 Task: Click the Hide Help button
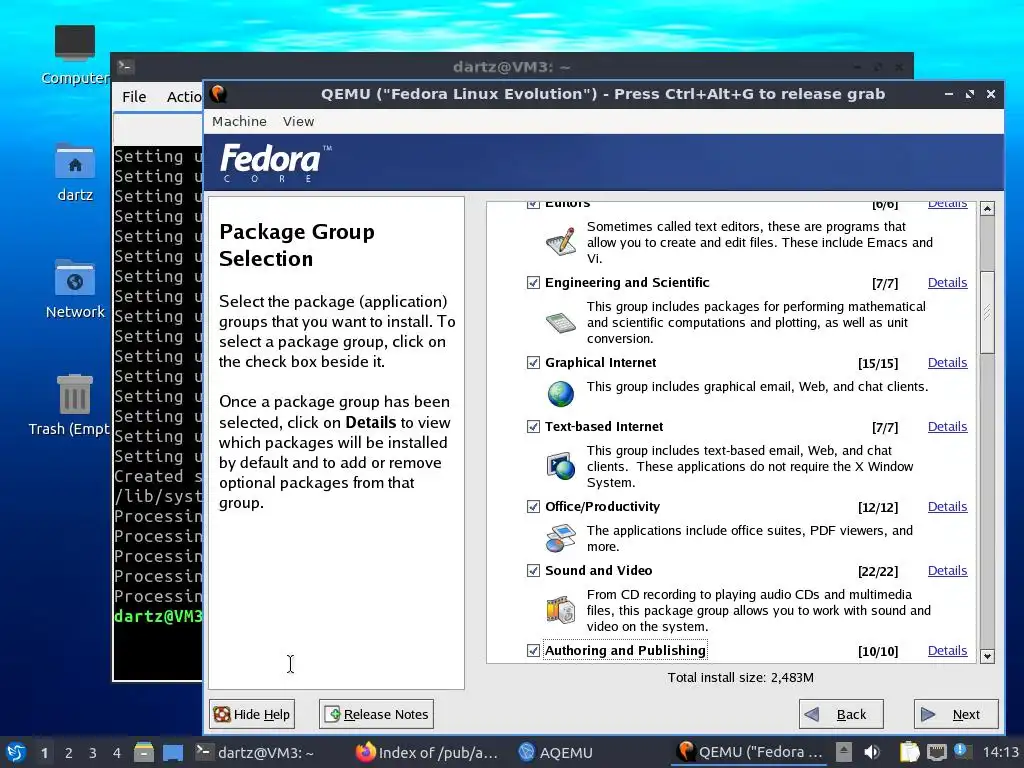(252, 714)
